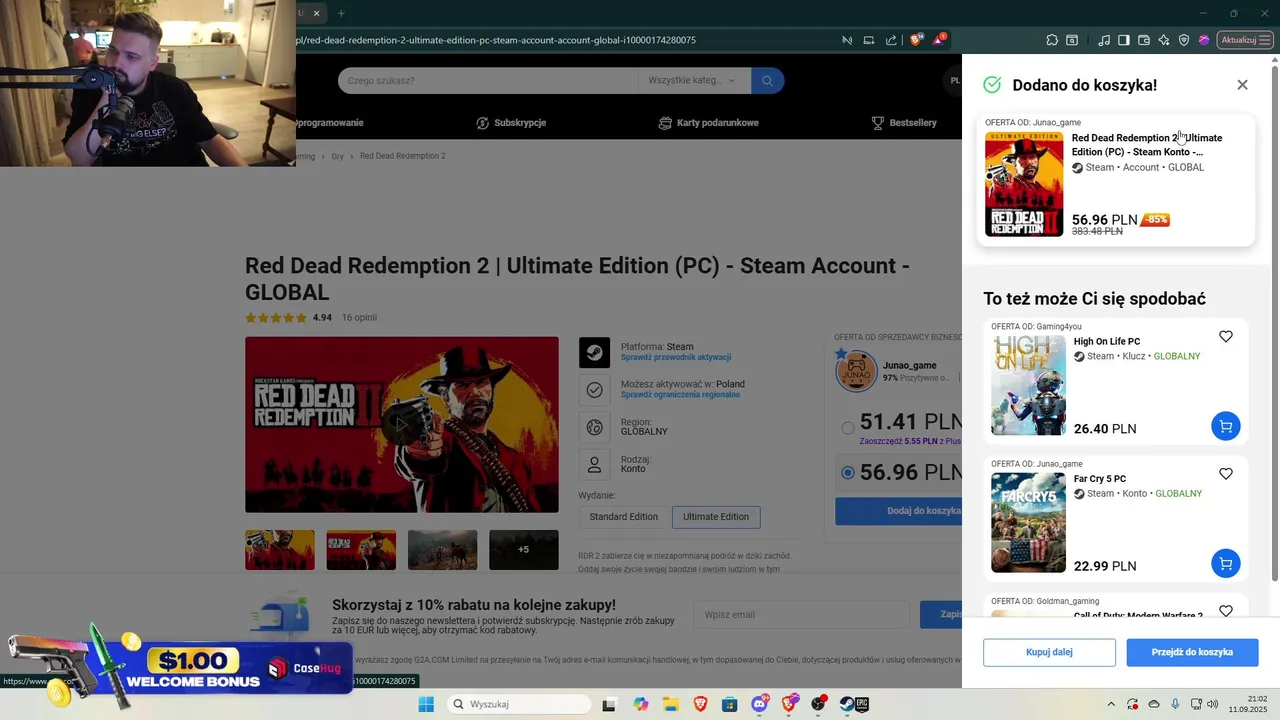Screen dimensions: 1280x720
Task: Add Far Cry 5 PC to cart
Action: [1226, 563]
